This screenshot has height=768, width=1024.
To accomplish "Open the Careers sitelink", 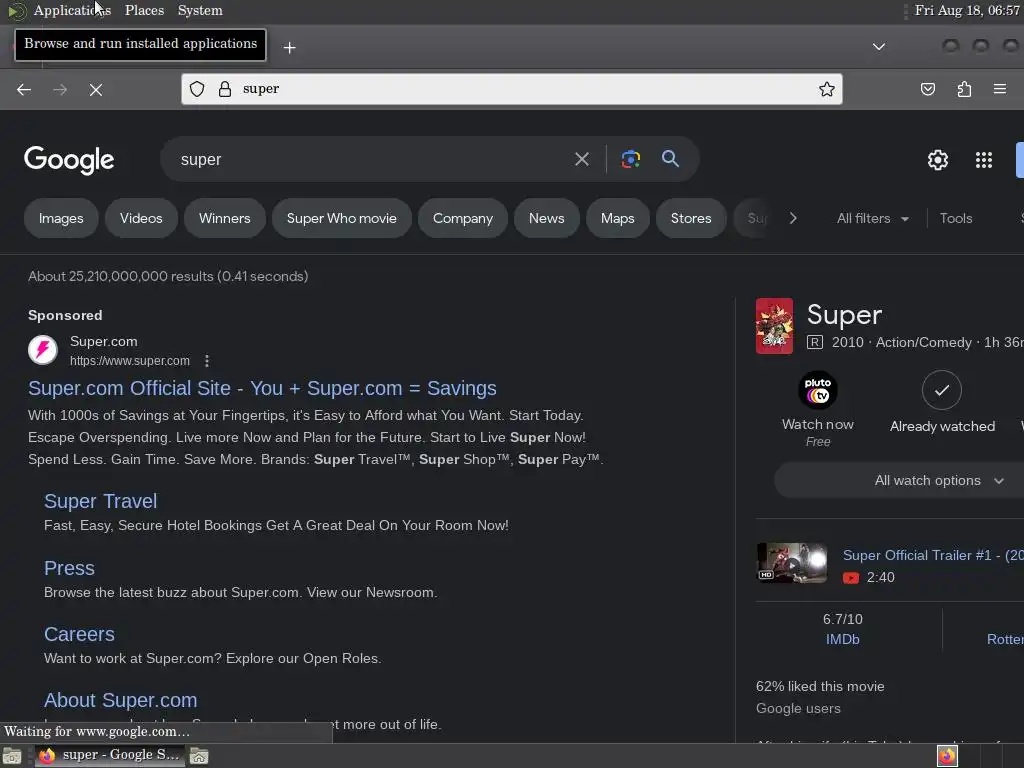I will (79, 634).
